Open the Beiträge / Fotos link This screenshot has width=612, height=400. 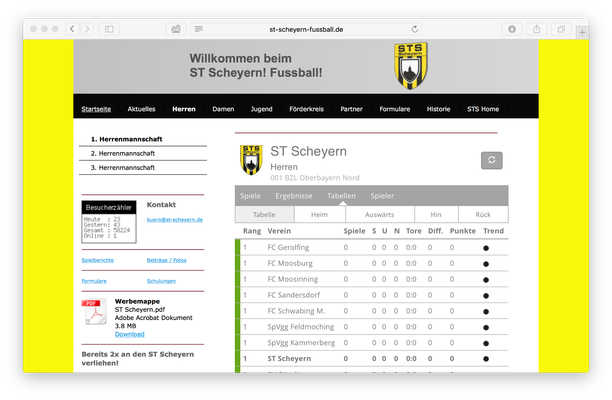coord(166,260)
